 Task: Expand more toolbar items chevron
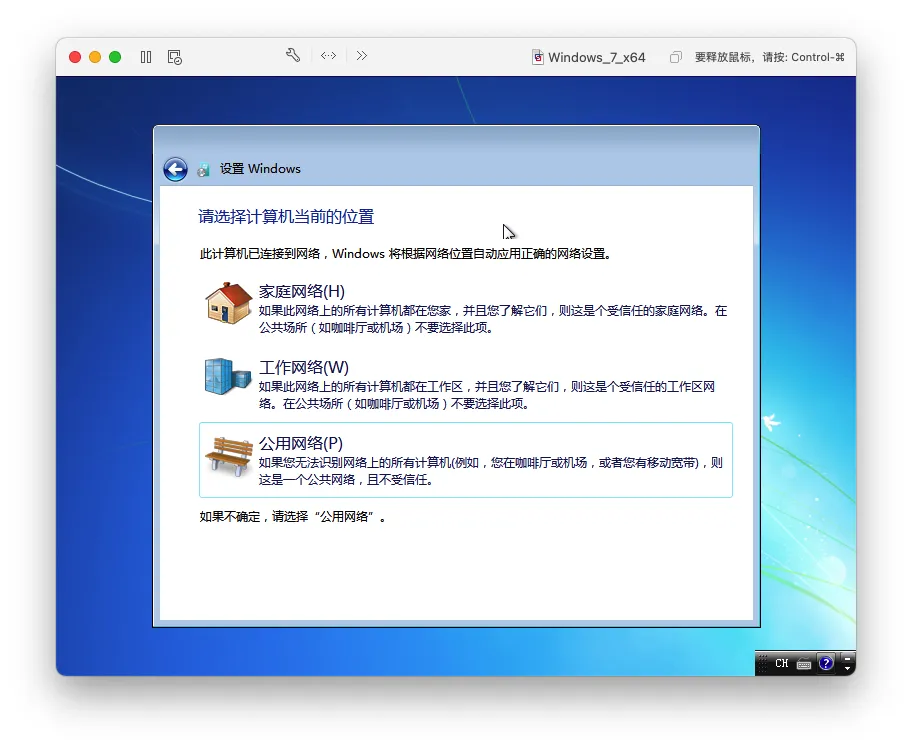pos(362,55)
